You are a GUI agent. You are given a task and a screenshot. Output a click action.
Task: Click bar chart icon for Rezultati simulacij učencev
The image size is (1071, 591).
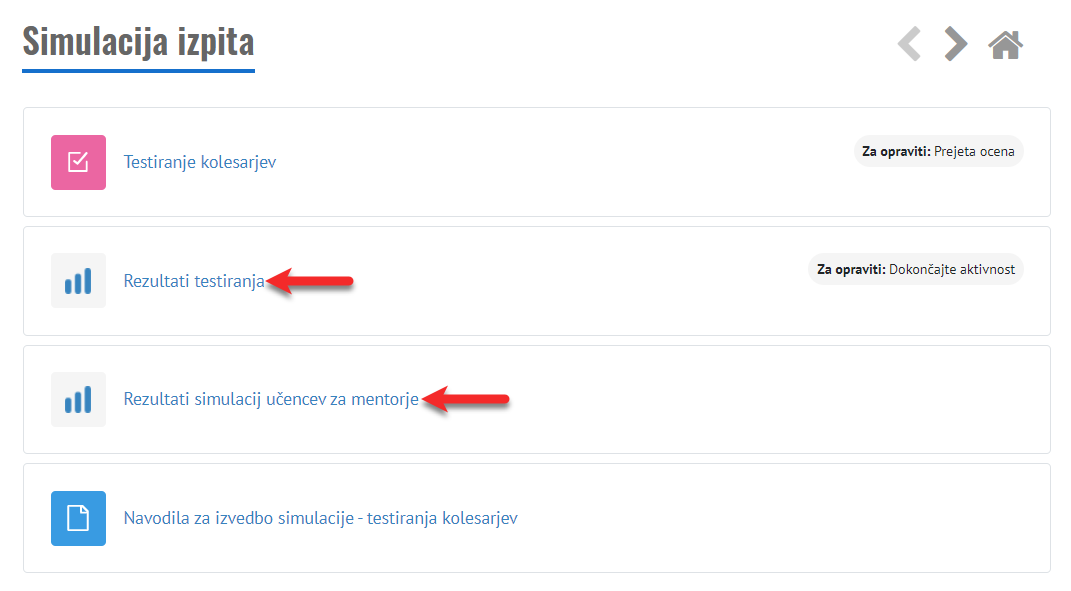tap(78, 400)
